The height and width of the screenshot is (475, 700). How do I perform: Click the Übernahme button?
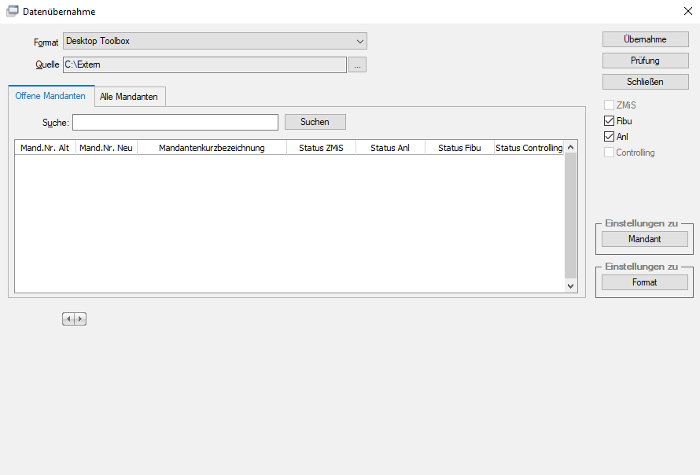click(645, 39)
